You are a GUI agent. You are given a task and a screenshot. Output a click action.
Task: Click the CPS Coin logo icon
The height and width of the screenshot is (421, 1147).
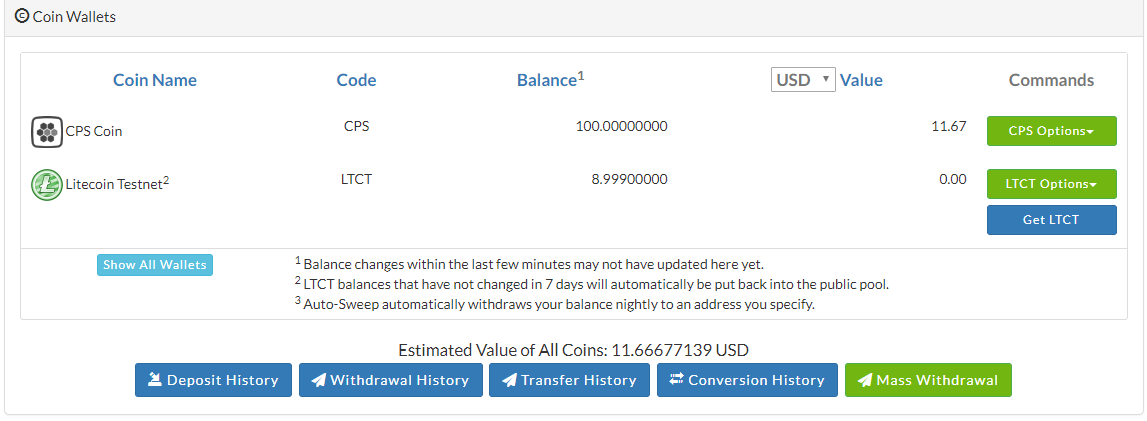coord(46,131)
